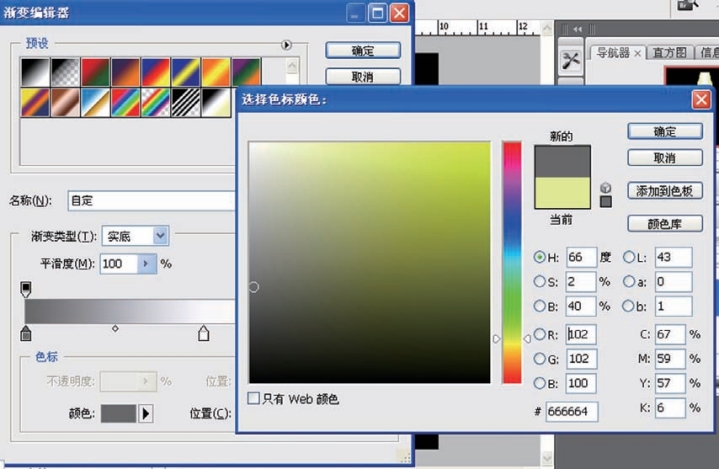Click the web-safe cube warning icon
The height and width of the screenshot is (469, 719).
(606, 188)
